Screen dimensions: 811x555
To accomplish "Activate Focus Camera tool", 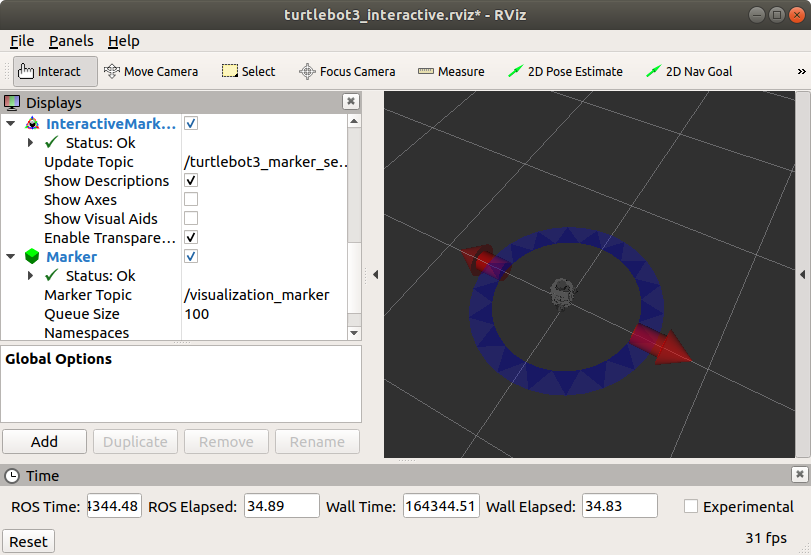I will pos(347,71).
